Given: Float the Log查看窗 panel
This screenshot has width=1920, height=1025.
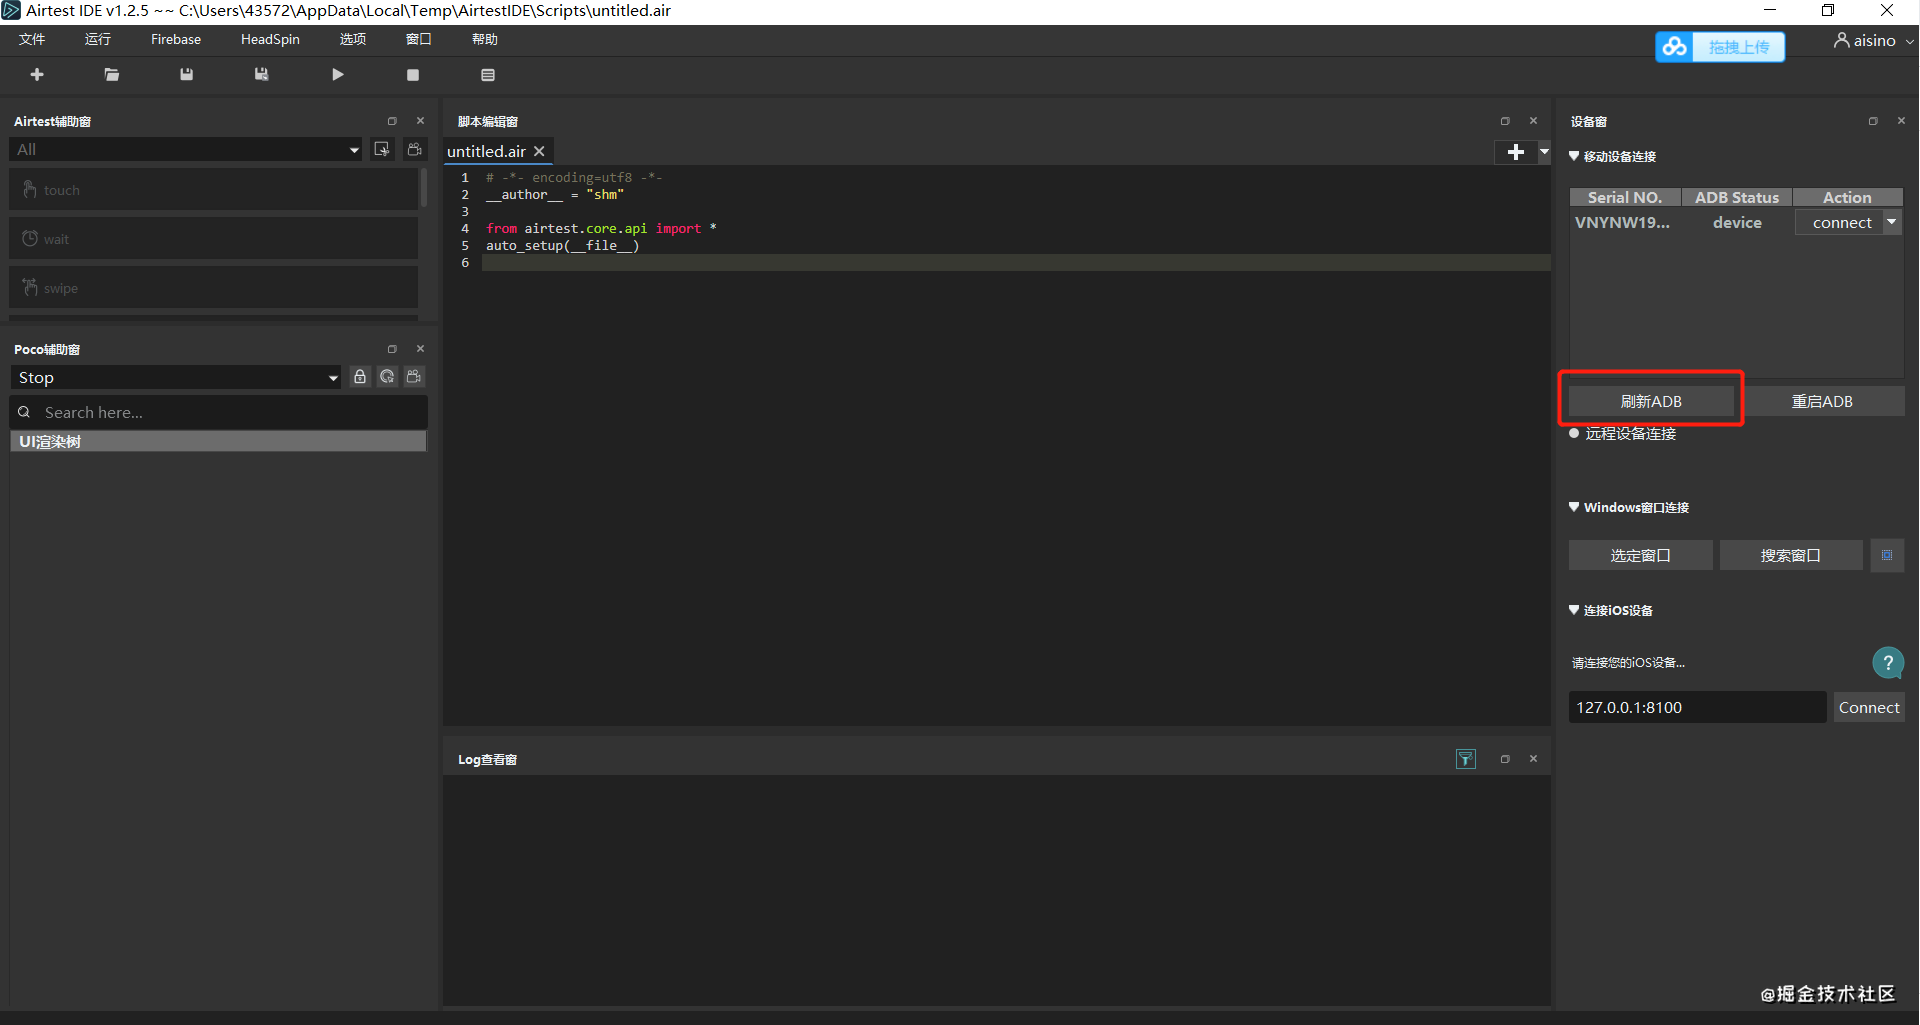Looking at the screenshot, I should [1505, 759].
